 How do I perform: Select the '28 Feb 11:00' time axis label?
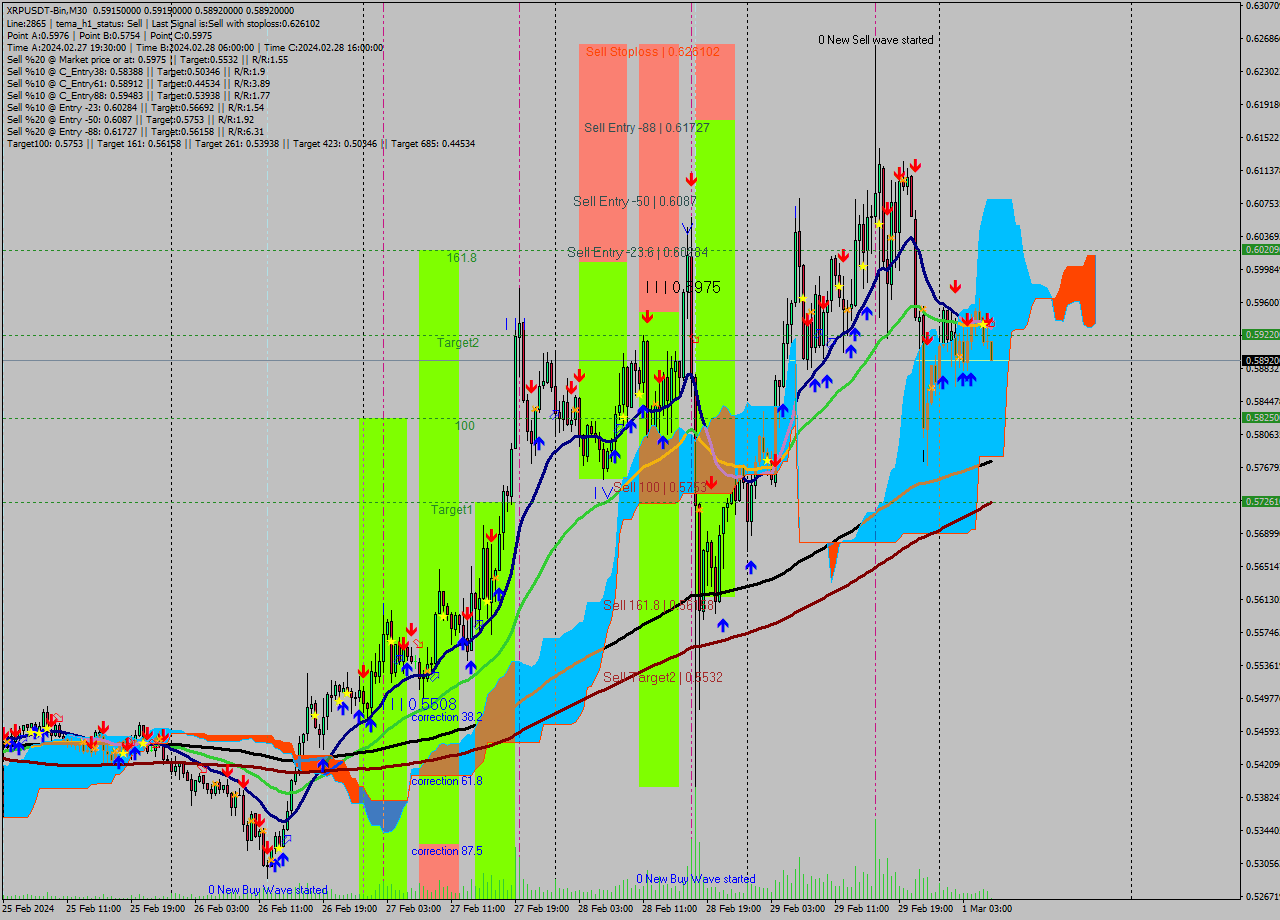(670, 909)
